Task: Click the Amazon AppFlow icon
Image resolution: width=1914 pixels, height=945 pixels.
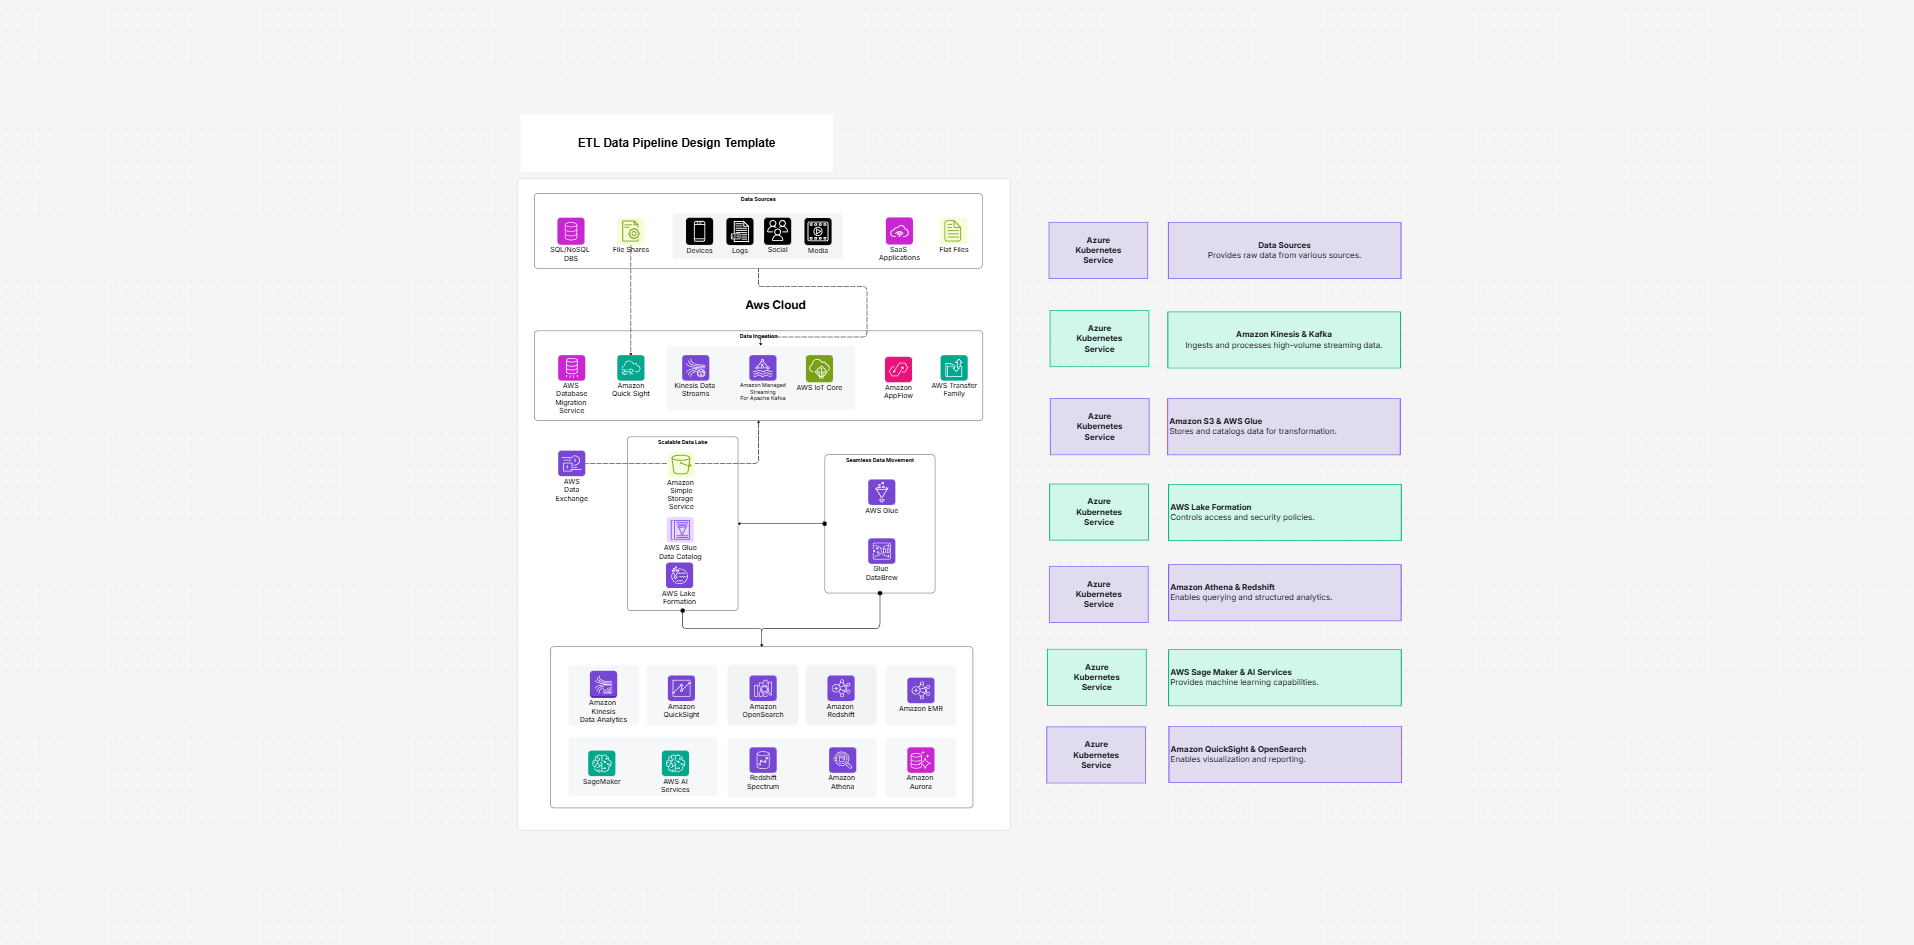Action: pyautogui.click(x=898, y=369)
